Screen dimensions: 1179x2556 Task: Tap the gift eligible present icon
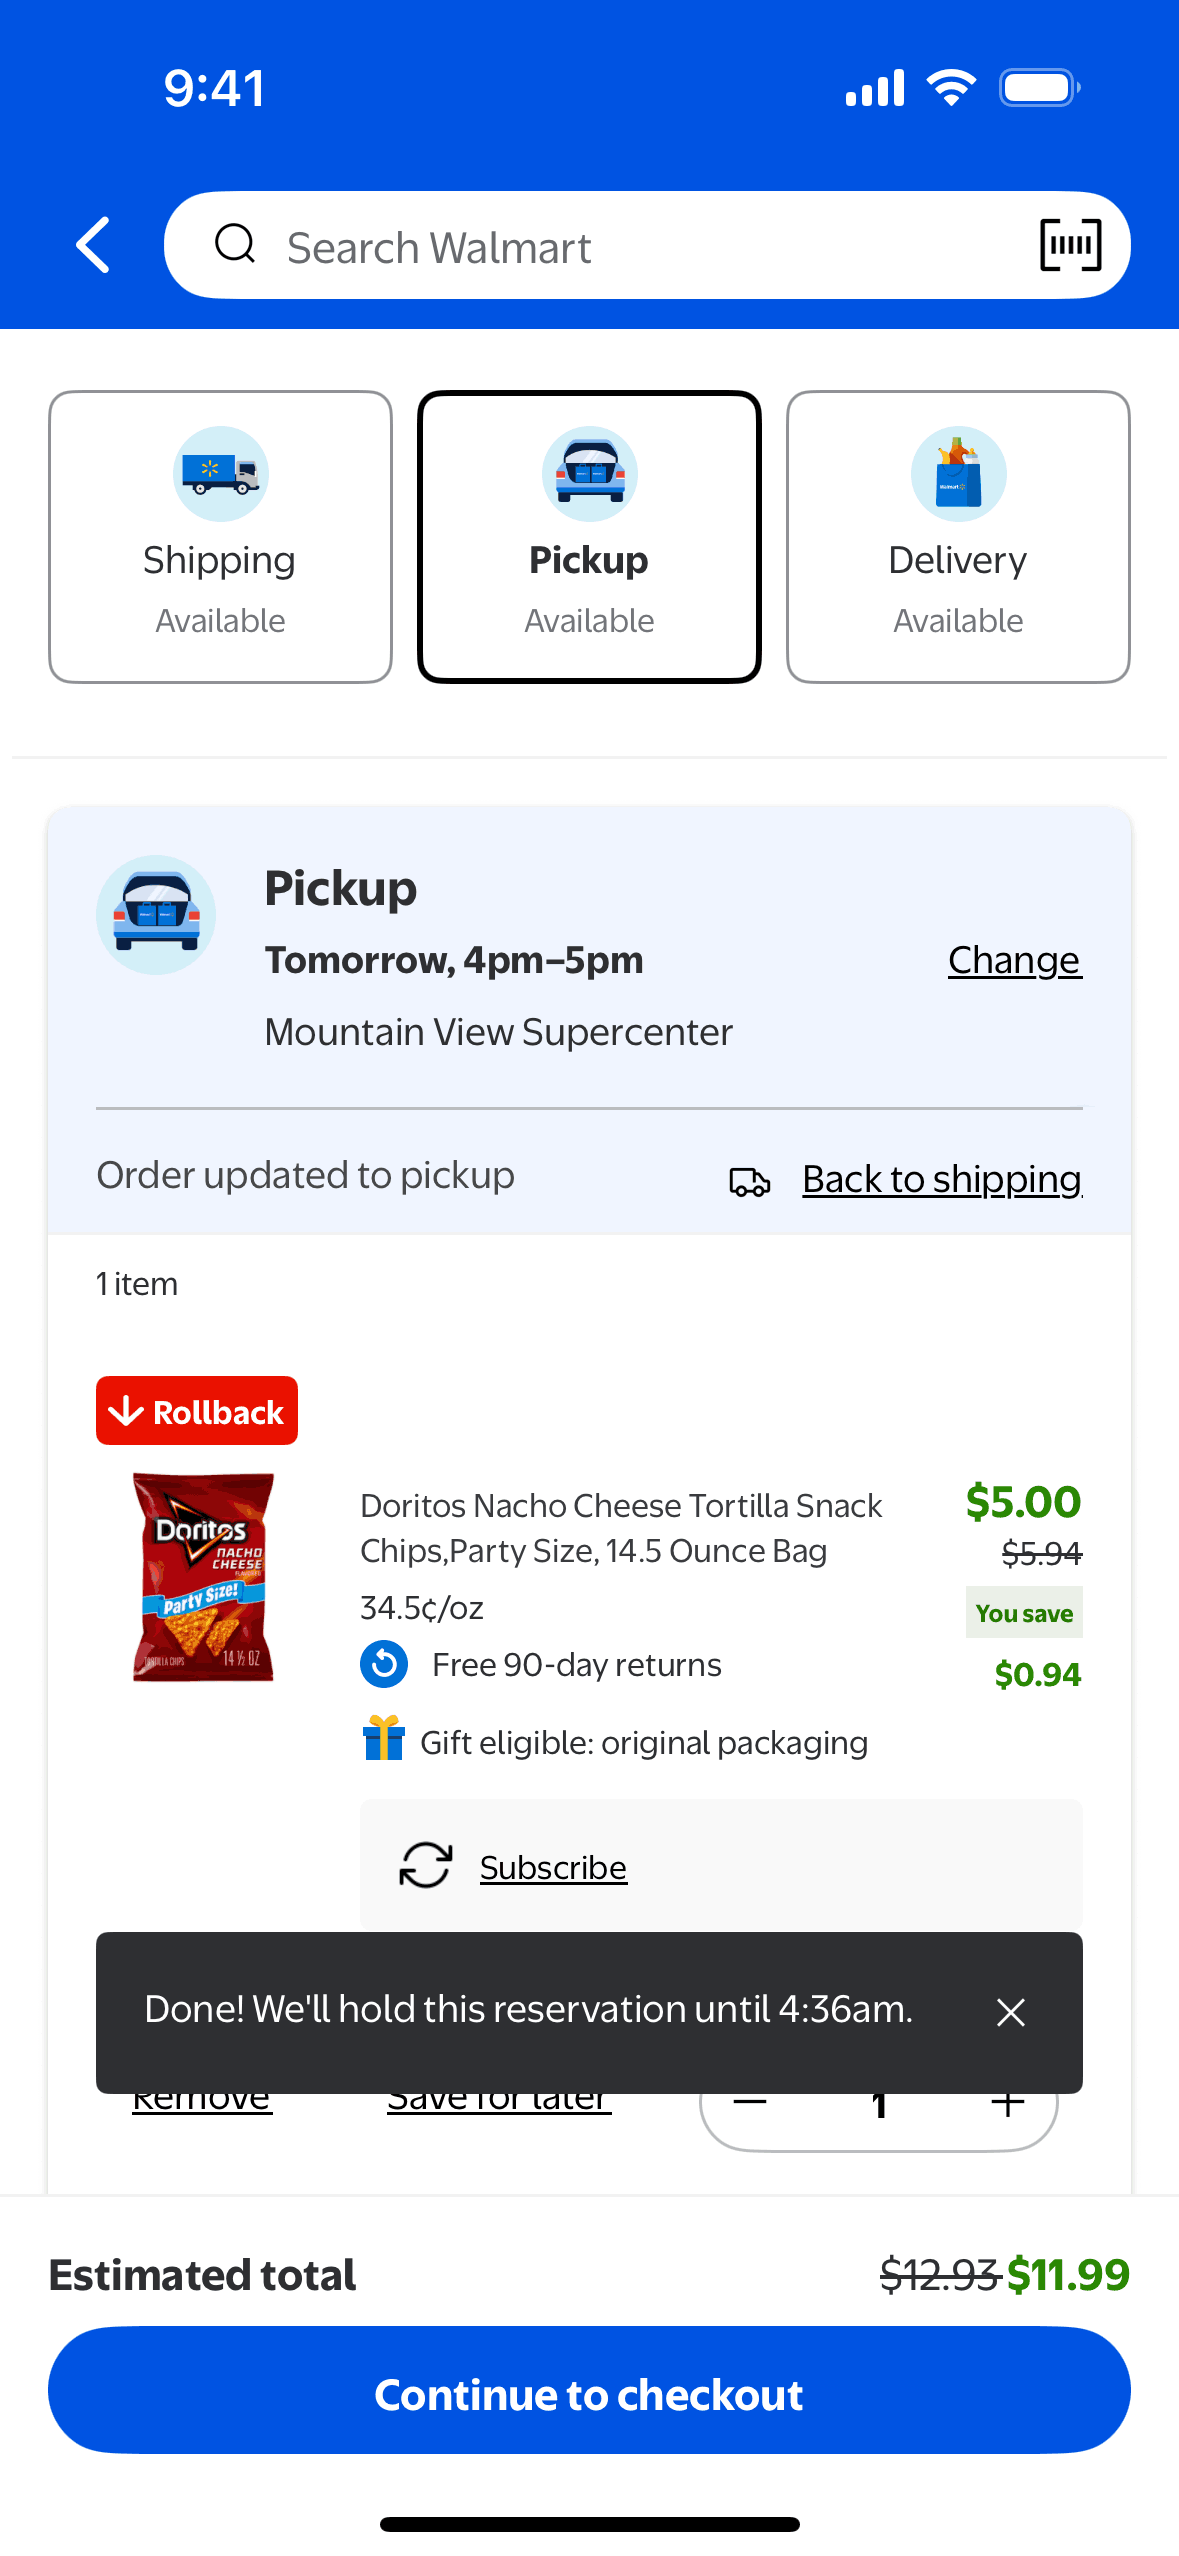coord(384,1738)
